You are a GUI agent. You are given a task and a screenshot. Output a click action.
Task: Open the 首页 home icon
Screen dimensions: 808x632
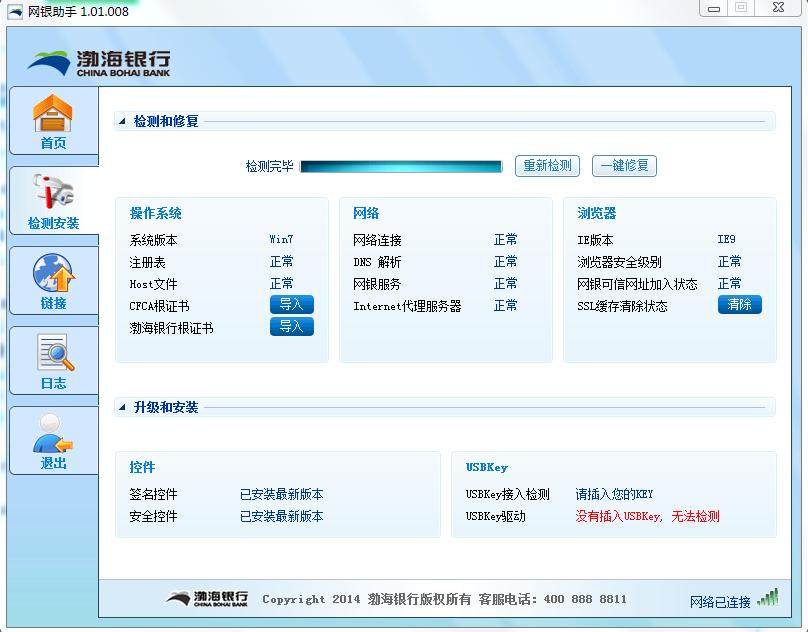[53, 113]
